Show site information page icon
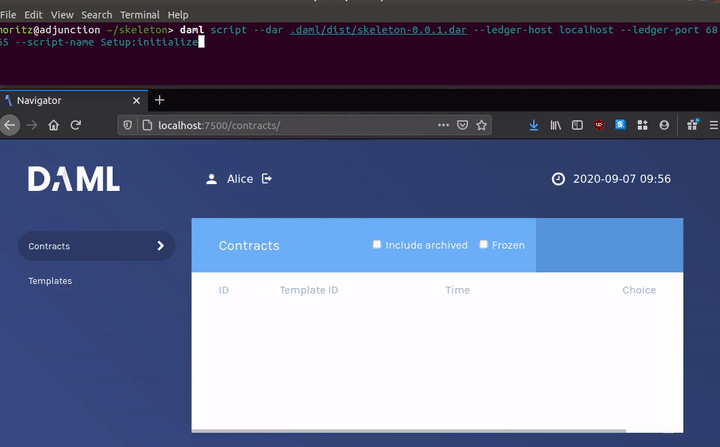The image size is (720, 447). (147, 125)
